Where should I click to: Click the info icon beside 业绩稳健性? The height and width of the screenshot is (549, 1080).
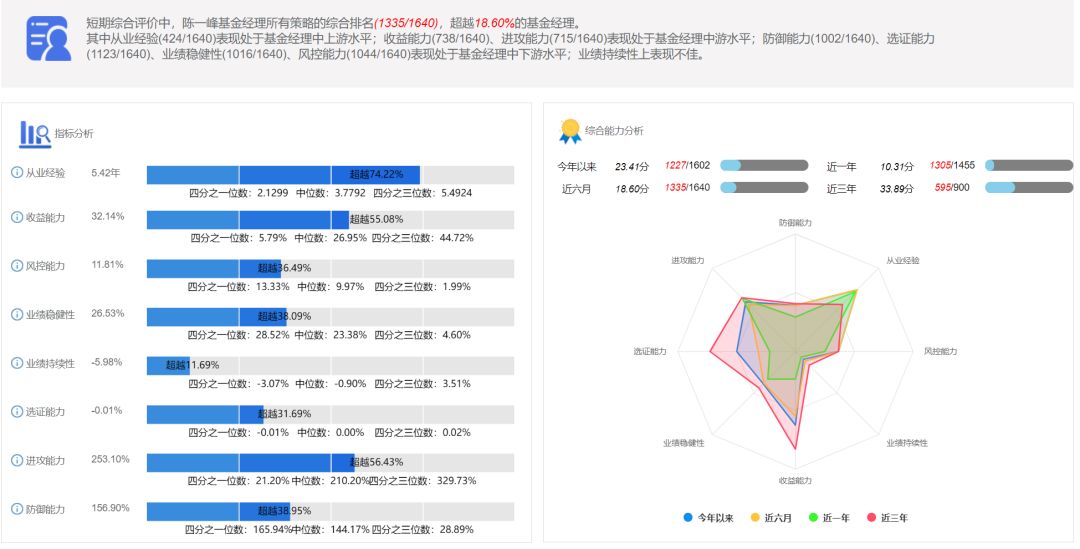(x=17, y=315)
